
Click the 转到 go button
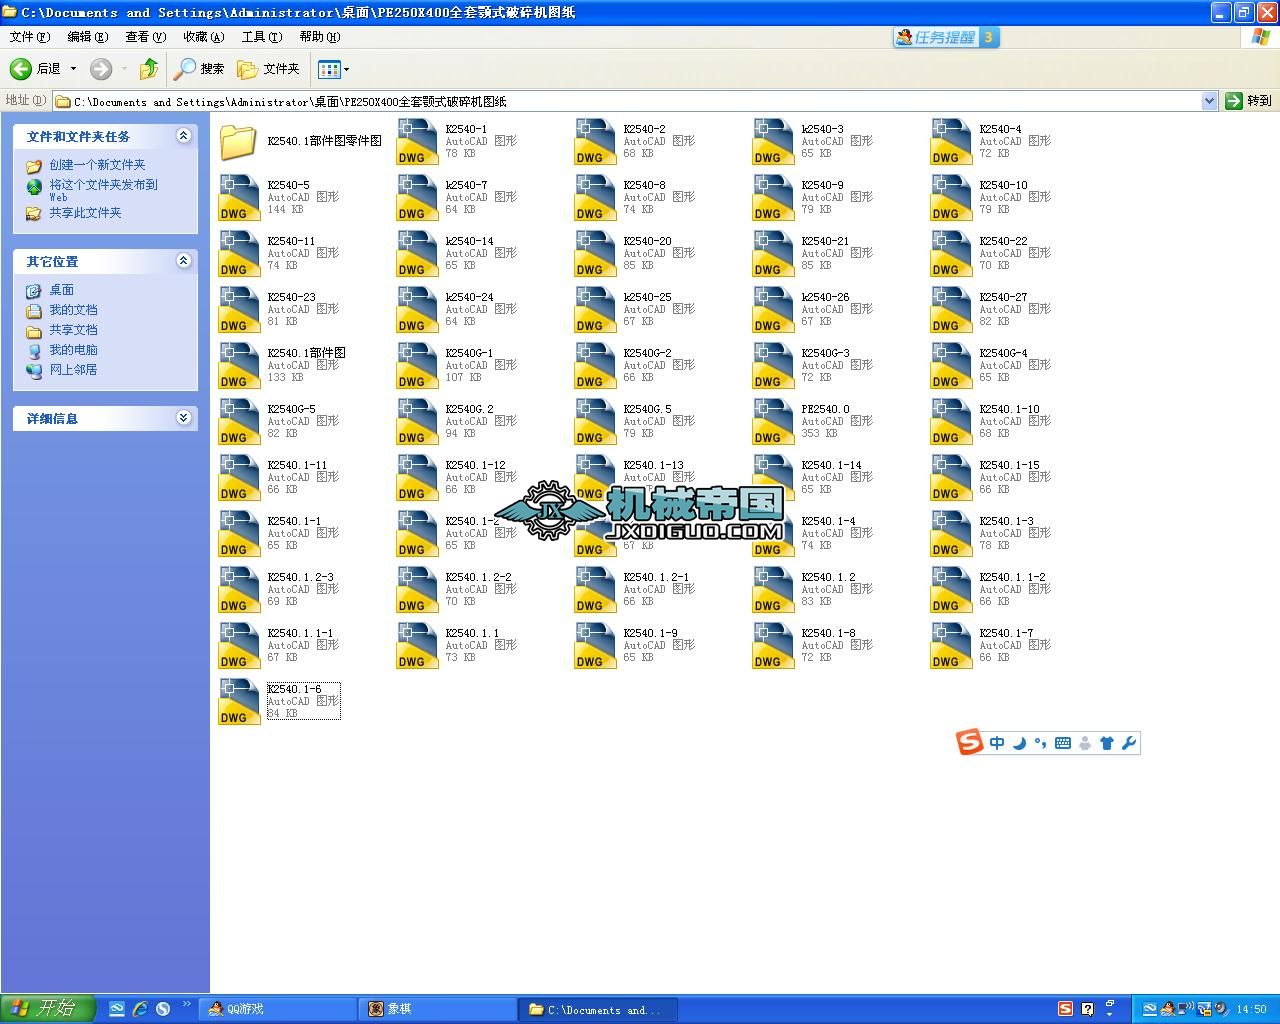(1249, 101)
